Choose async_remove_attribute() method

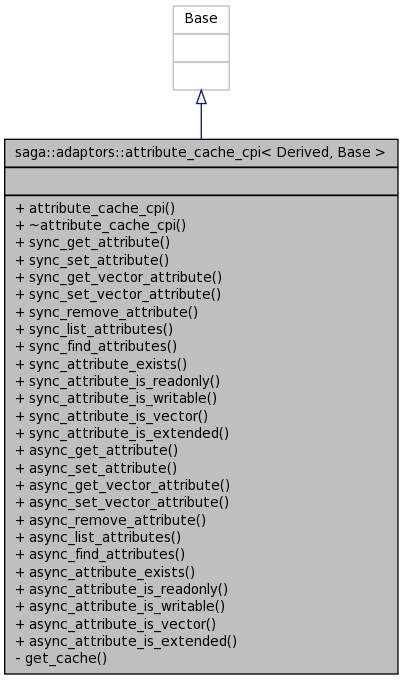pyautogui.click(x=111, y=520)
